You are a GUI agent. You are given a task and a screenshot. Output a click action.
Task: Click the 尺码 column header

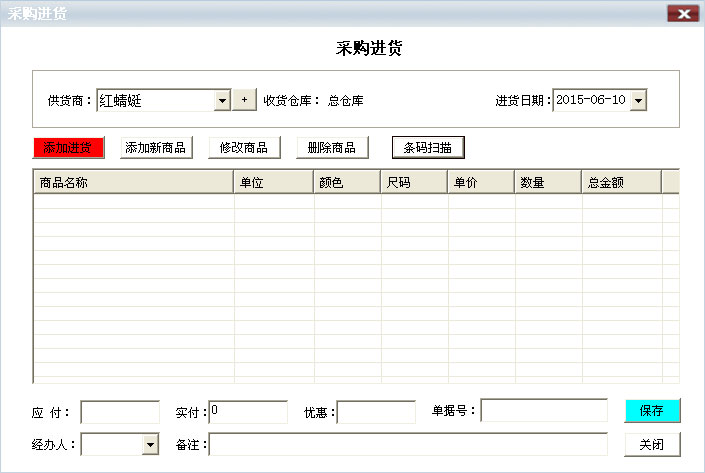(414, 182)
